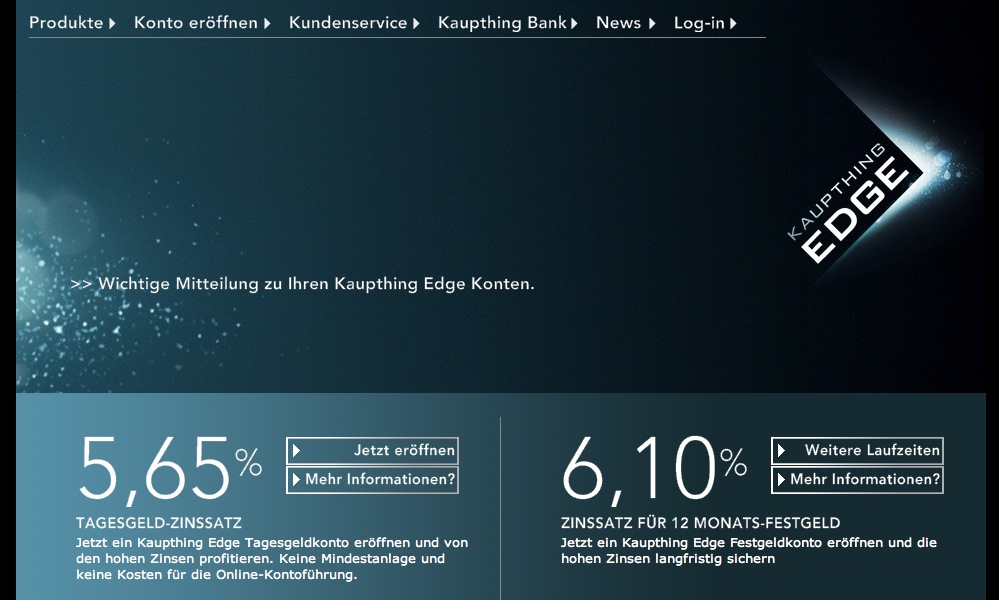Click the Weitere Laufzeiten button
Image resolution: width=999 pixels, height=600 pixels.
tap(857, 451)
